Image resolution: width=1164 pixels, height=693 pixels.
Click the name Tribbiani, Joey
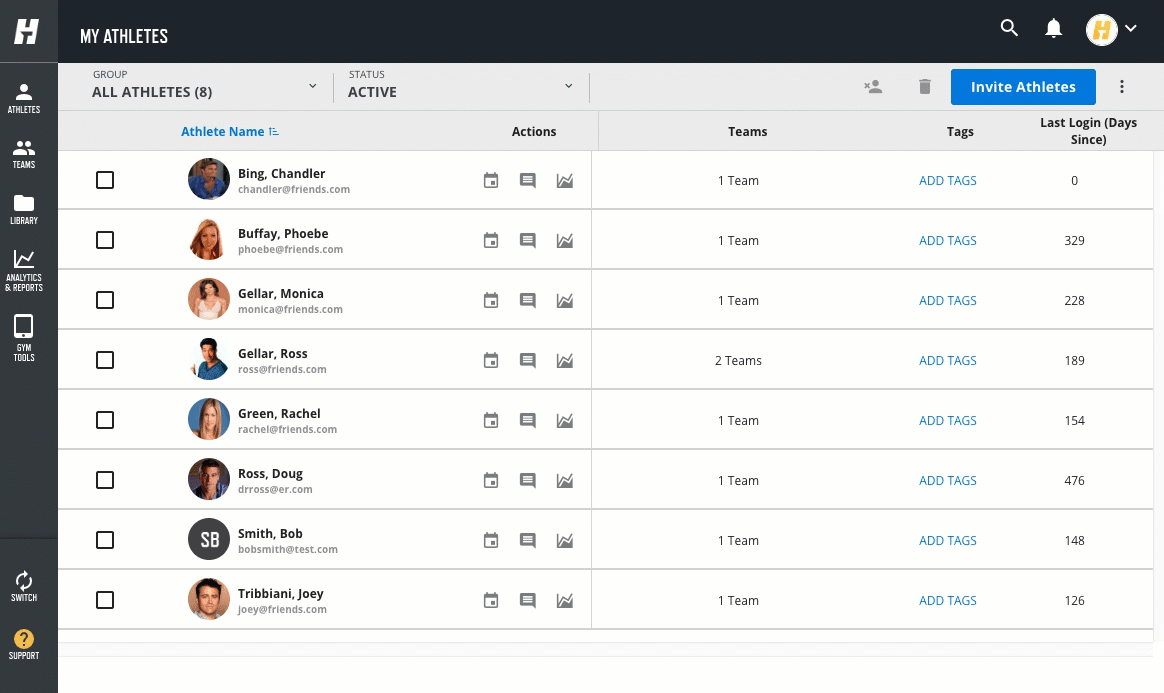[x=281, y=594]
